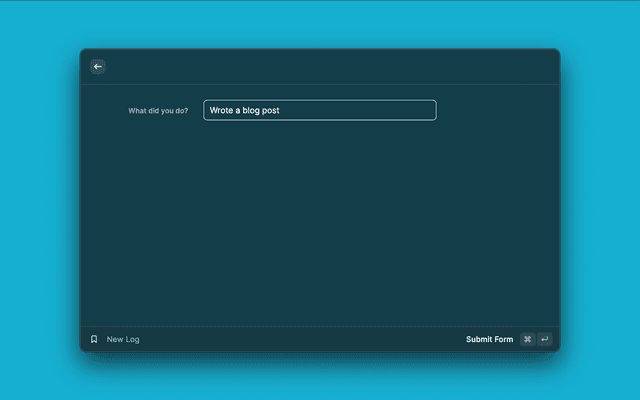
Task: Click the word 'Wrote' in the input
Action: coord(222,110)
